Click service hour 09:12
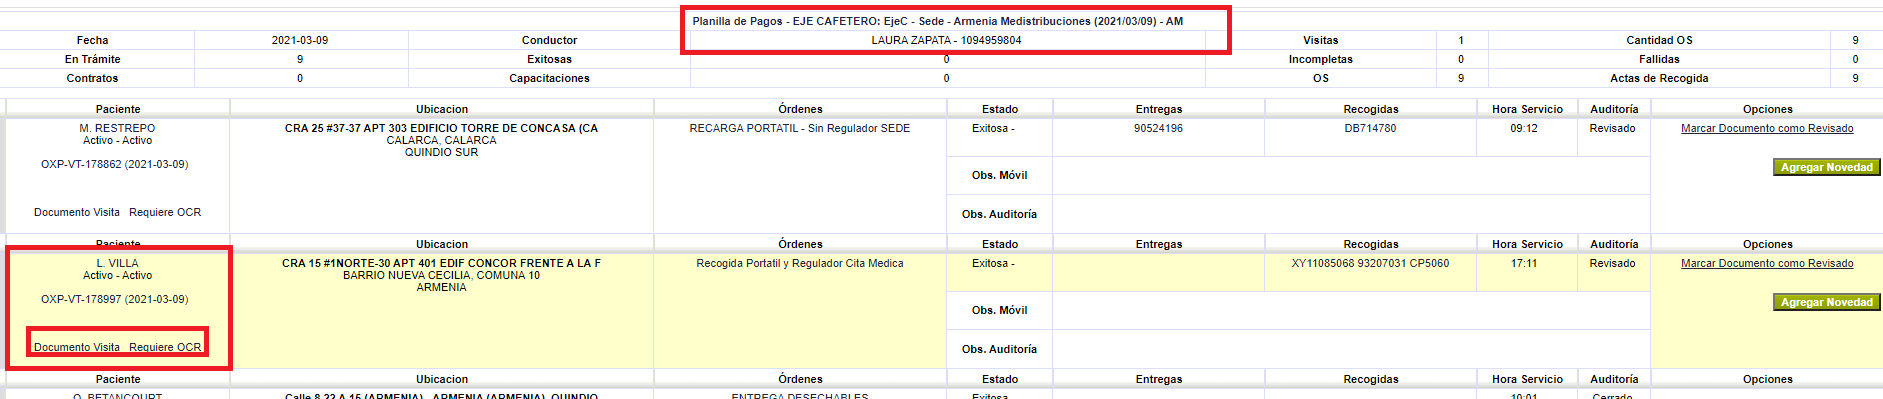Viewport: 1883px width, 399px height. [1524, 128]
